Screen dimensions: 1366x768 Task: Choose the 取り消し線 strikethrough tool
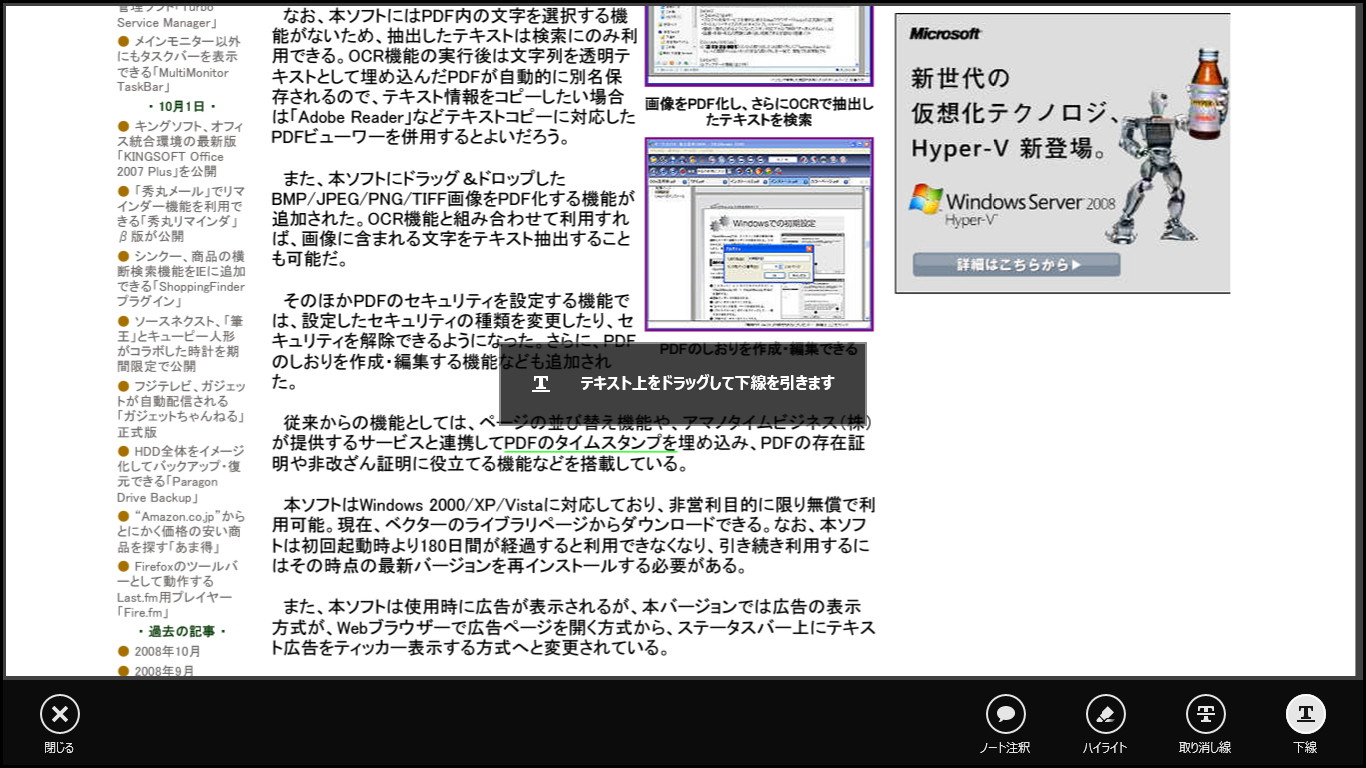click(x=1205, y=714)
